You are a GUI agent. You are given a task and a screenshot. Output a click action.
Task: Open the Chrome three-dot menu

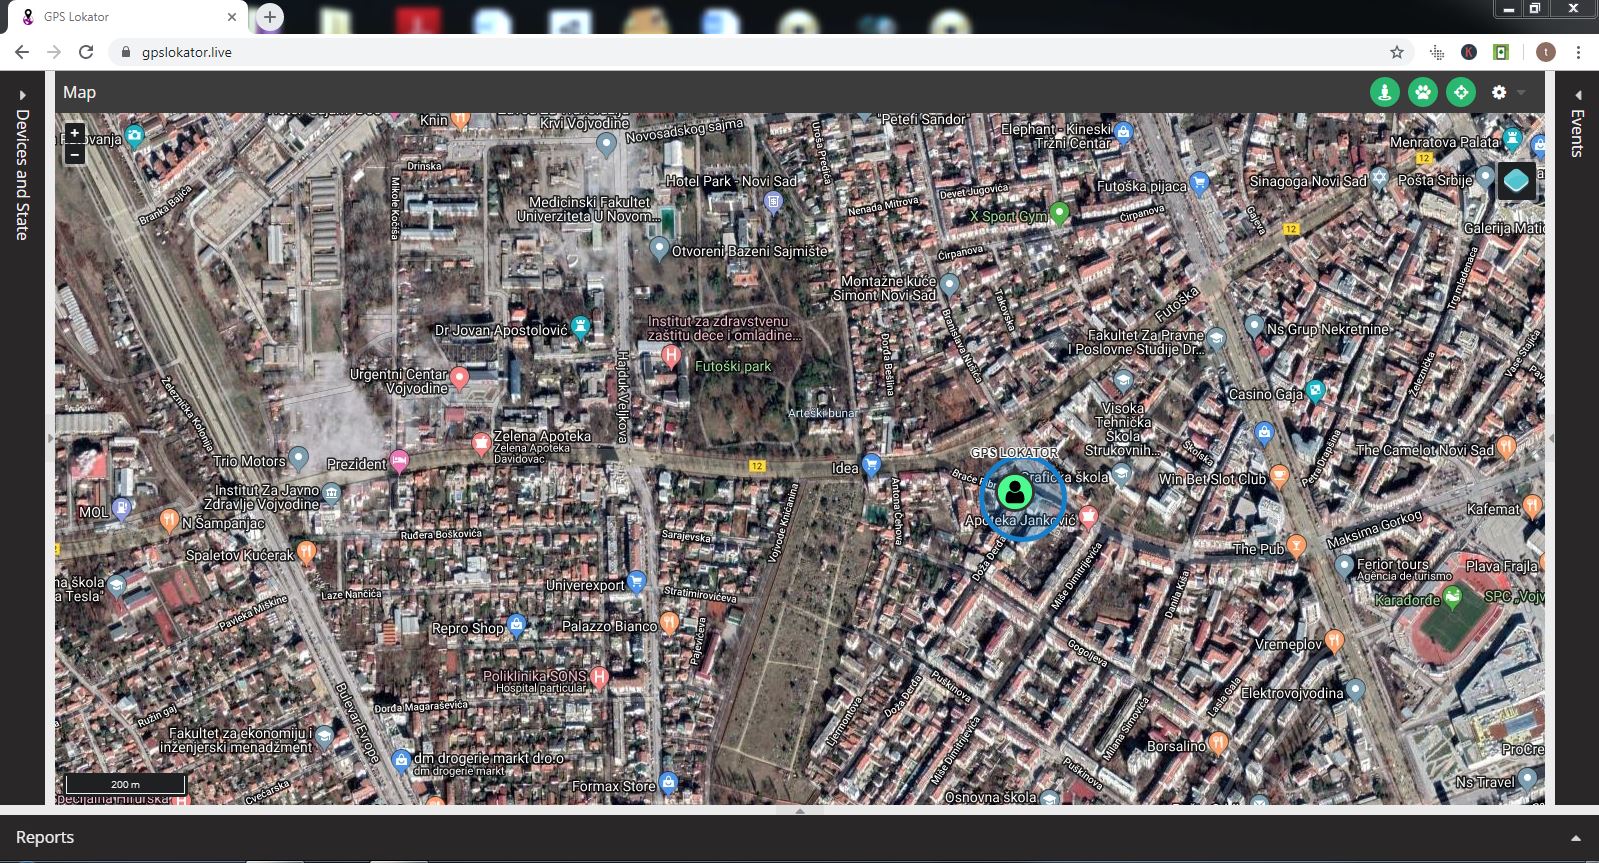[1578, 52]
